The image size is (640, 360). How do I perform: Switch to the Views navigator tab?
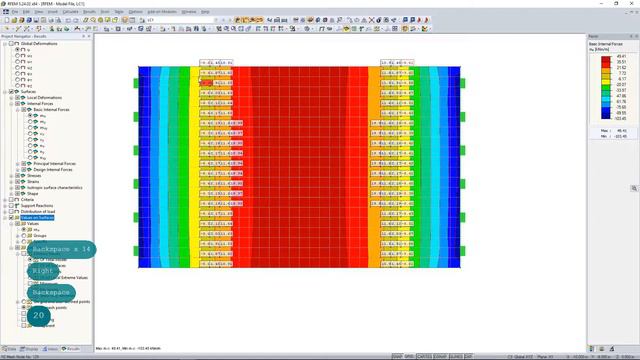(50, 349)
